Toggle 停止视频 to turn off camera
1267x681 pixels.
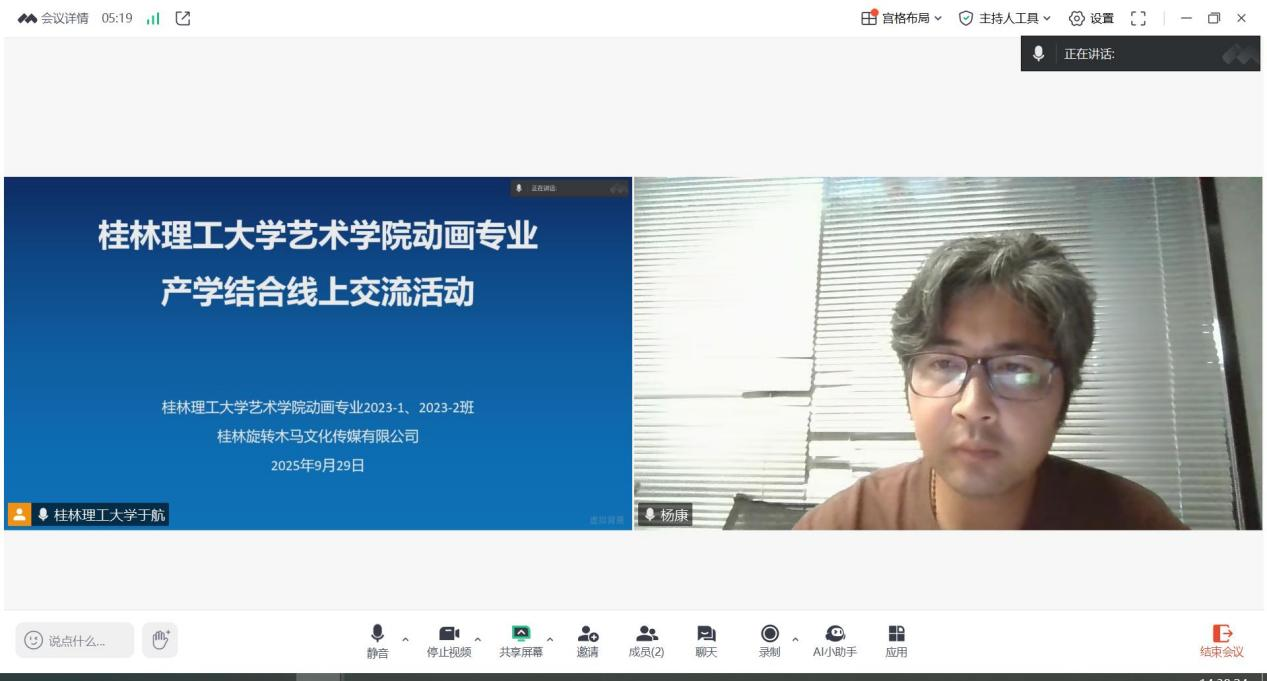tap(448, 638)
